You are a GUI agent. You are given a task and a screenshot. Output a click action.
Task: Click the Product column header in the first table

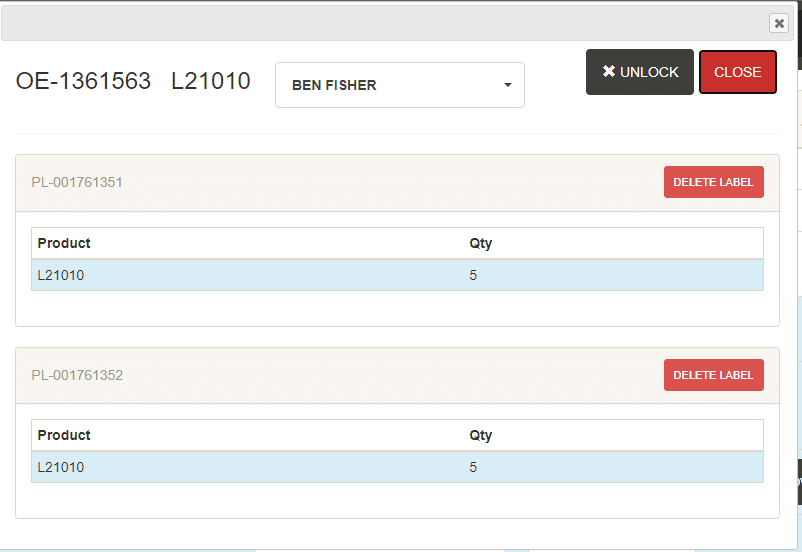click(64, 243)
